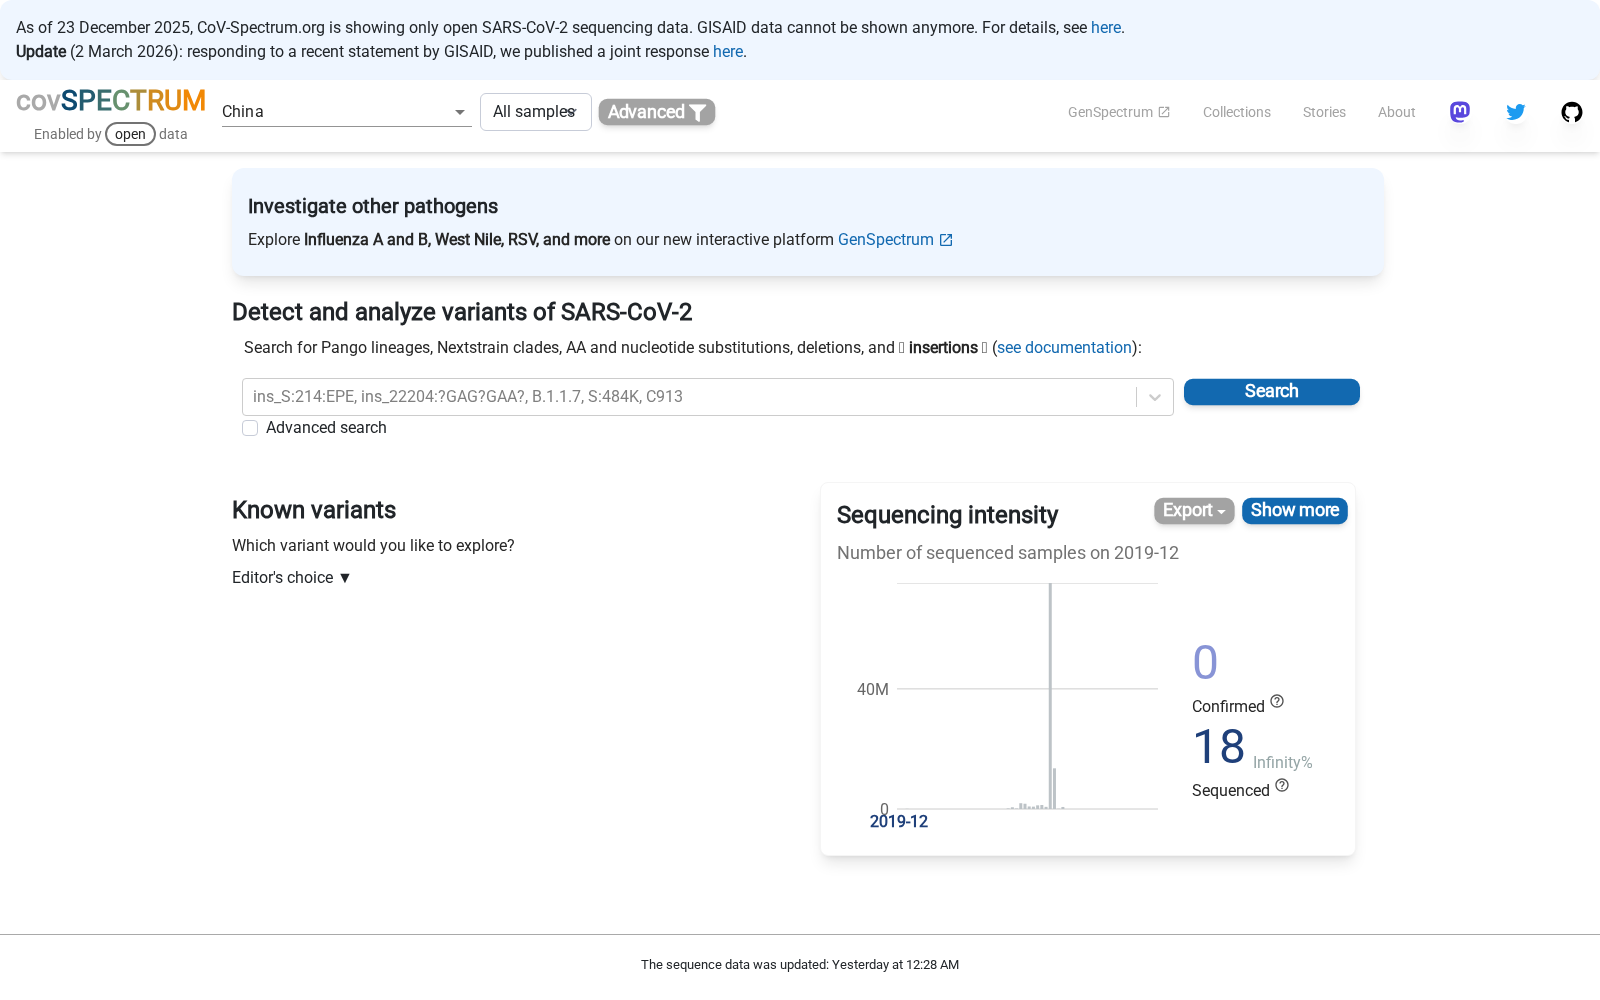Click the sequenced count 18
Viewport: 1600px width, 1000px height.
coord(1219,747)
